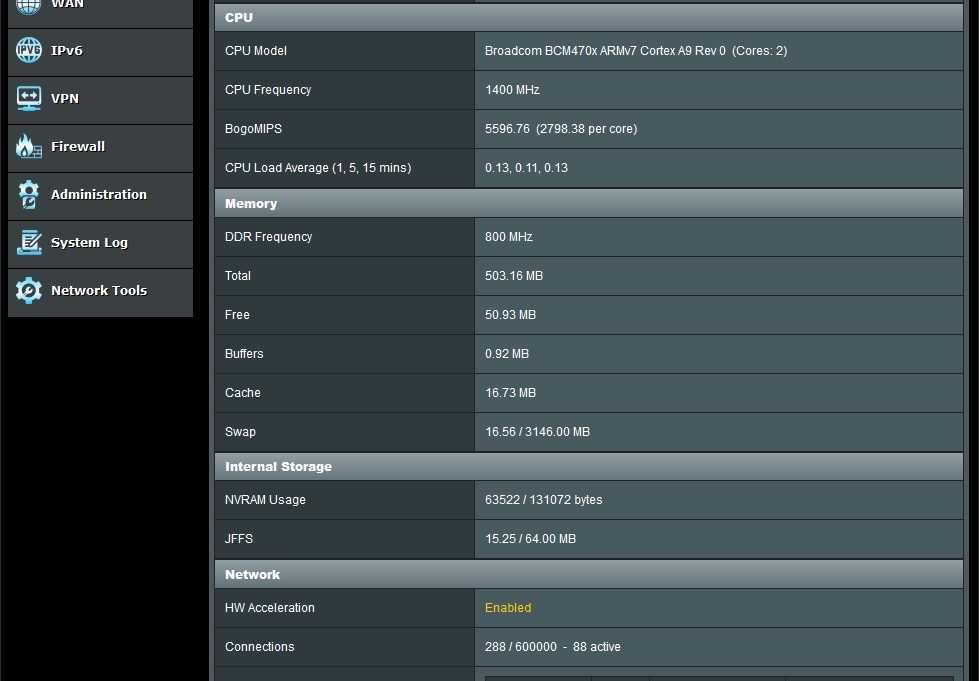
Task: Open Network Tools in the sidebar
Action: [x=101, y=291]
